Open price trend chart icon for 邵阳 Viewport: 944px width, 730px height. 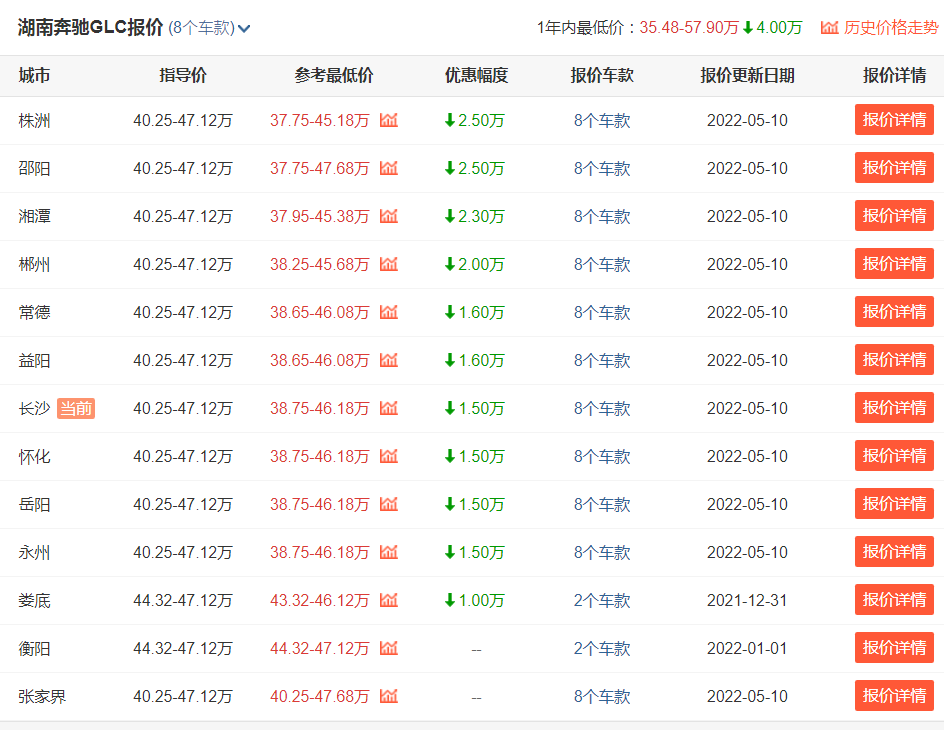click(389, 168)
